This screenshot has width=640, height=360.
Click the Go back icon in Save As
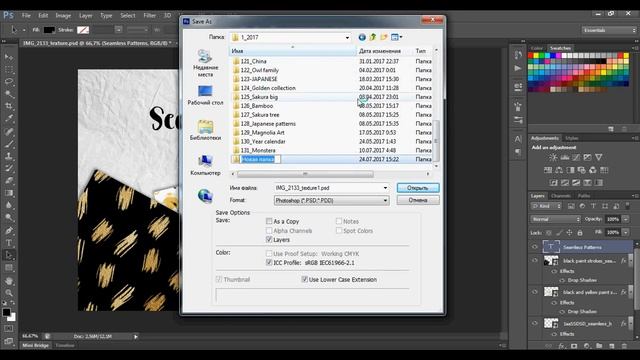[362, 37]
